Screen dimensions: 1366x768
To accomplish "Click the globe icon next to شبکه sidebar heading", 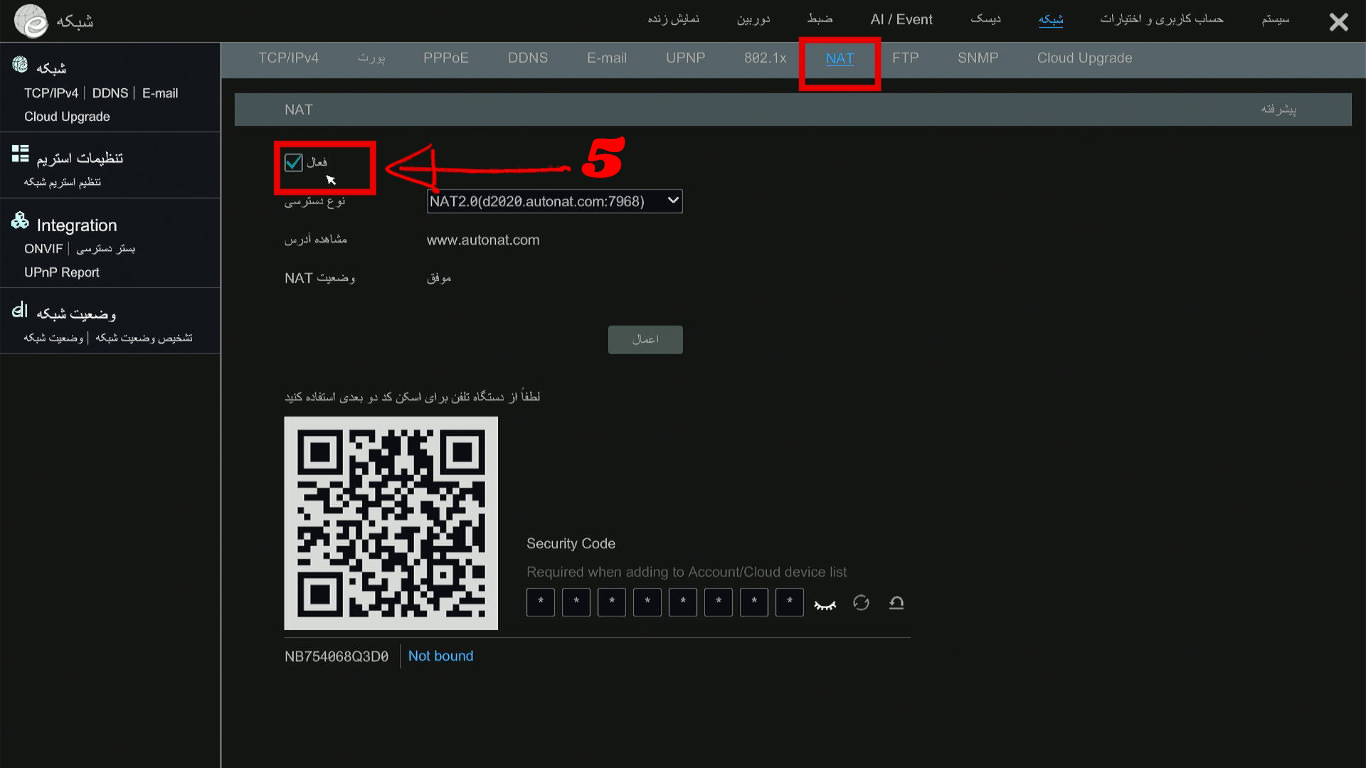I will (20, 65).
